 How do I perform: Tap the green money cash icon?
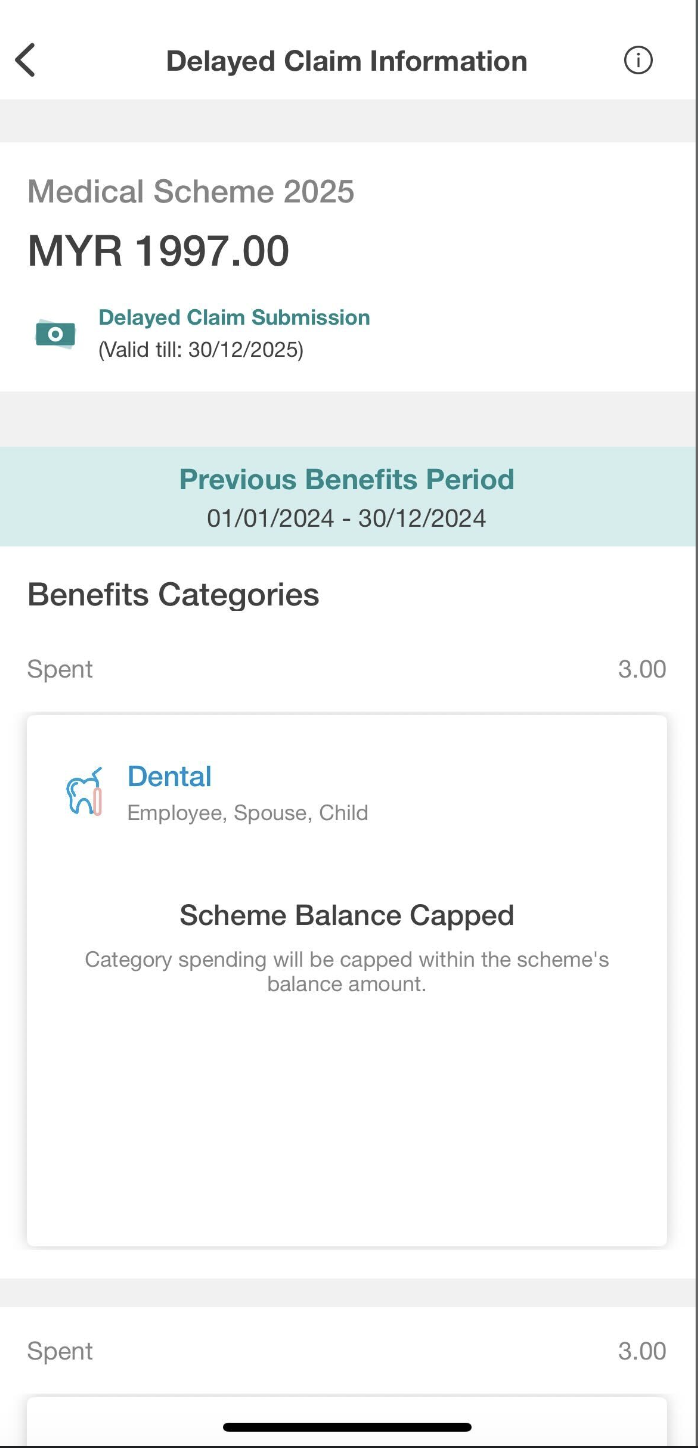[55, 334]
